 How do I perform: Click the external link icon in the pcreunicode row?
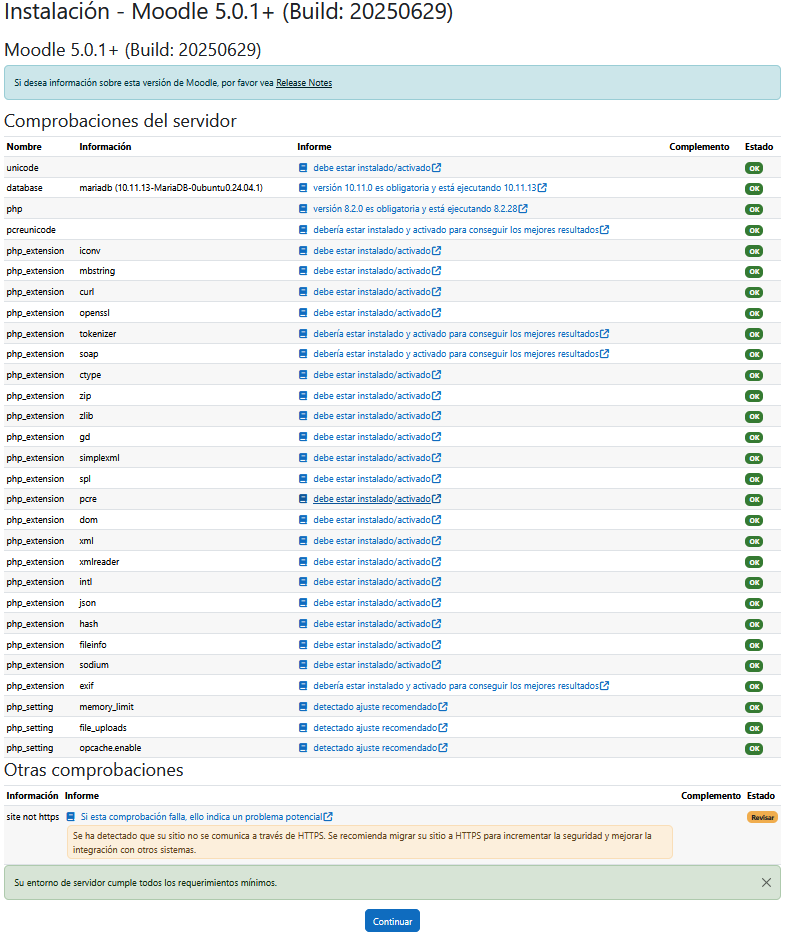coord(604,230)
